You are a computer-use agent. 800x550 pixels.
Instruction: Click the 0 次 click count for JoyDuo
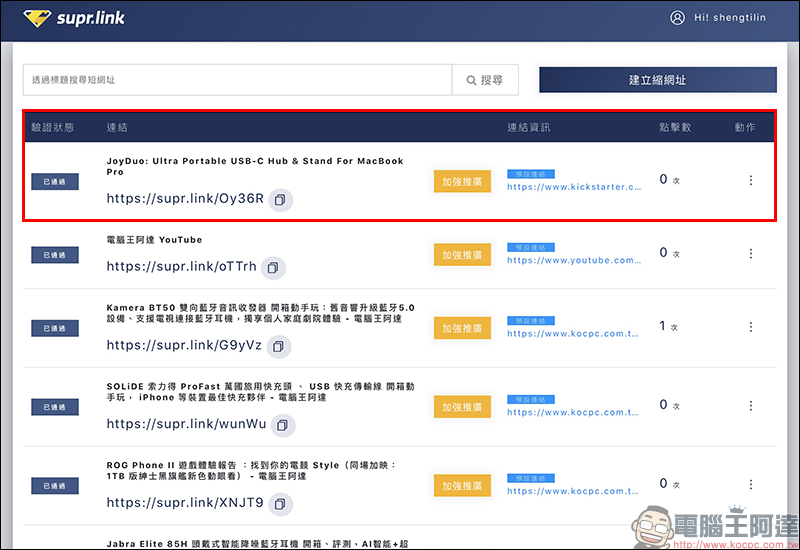(669, 180)
